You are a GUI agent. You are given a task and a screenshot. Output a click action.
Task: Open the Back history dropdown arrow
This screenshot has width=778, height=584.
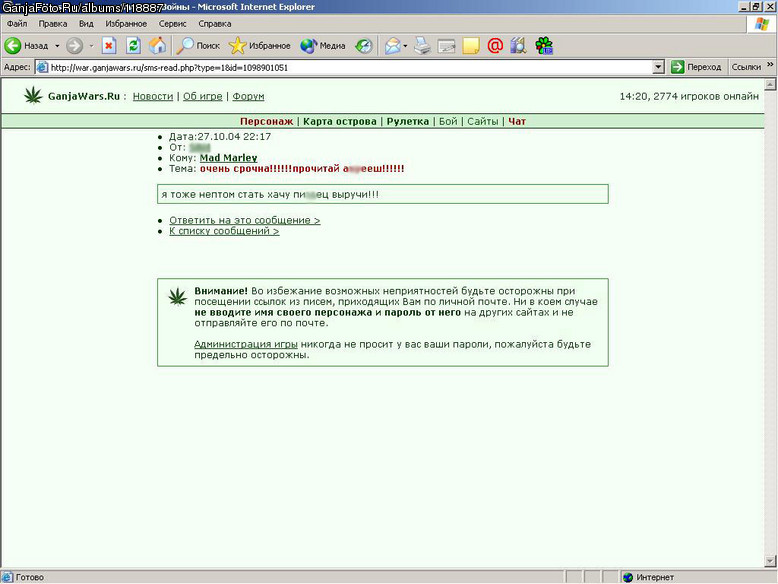57,46
